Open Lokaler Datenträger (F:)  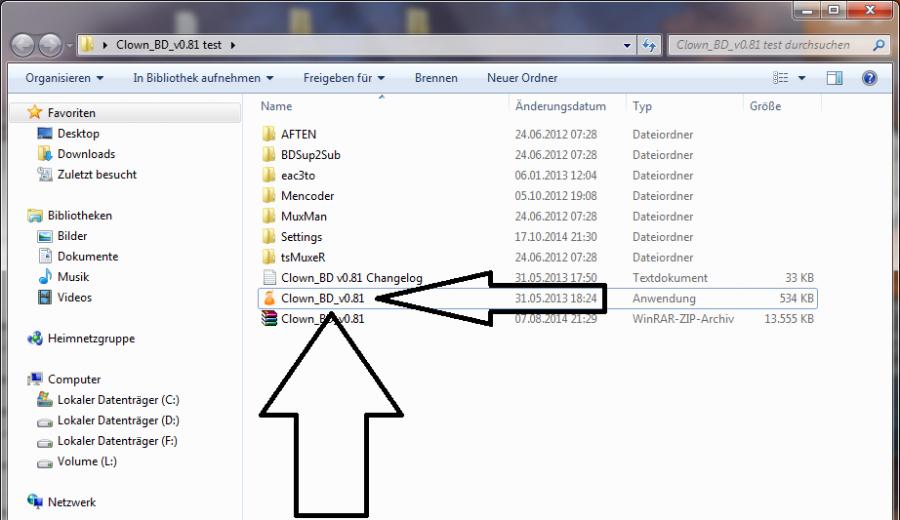pyautogui.click(x=117, y=441)
